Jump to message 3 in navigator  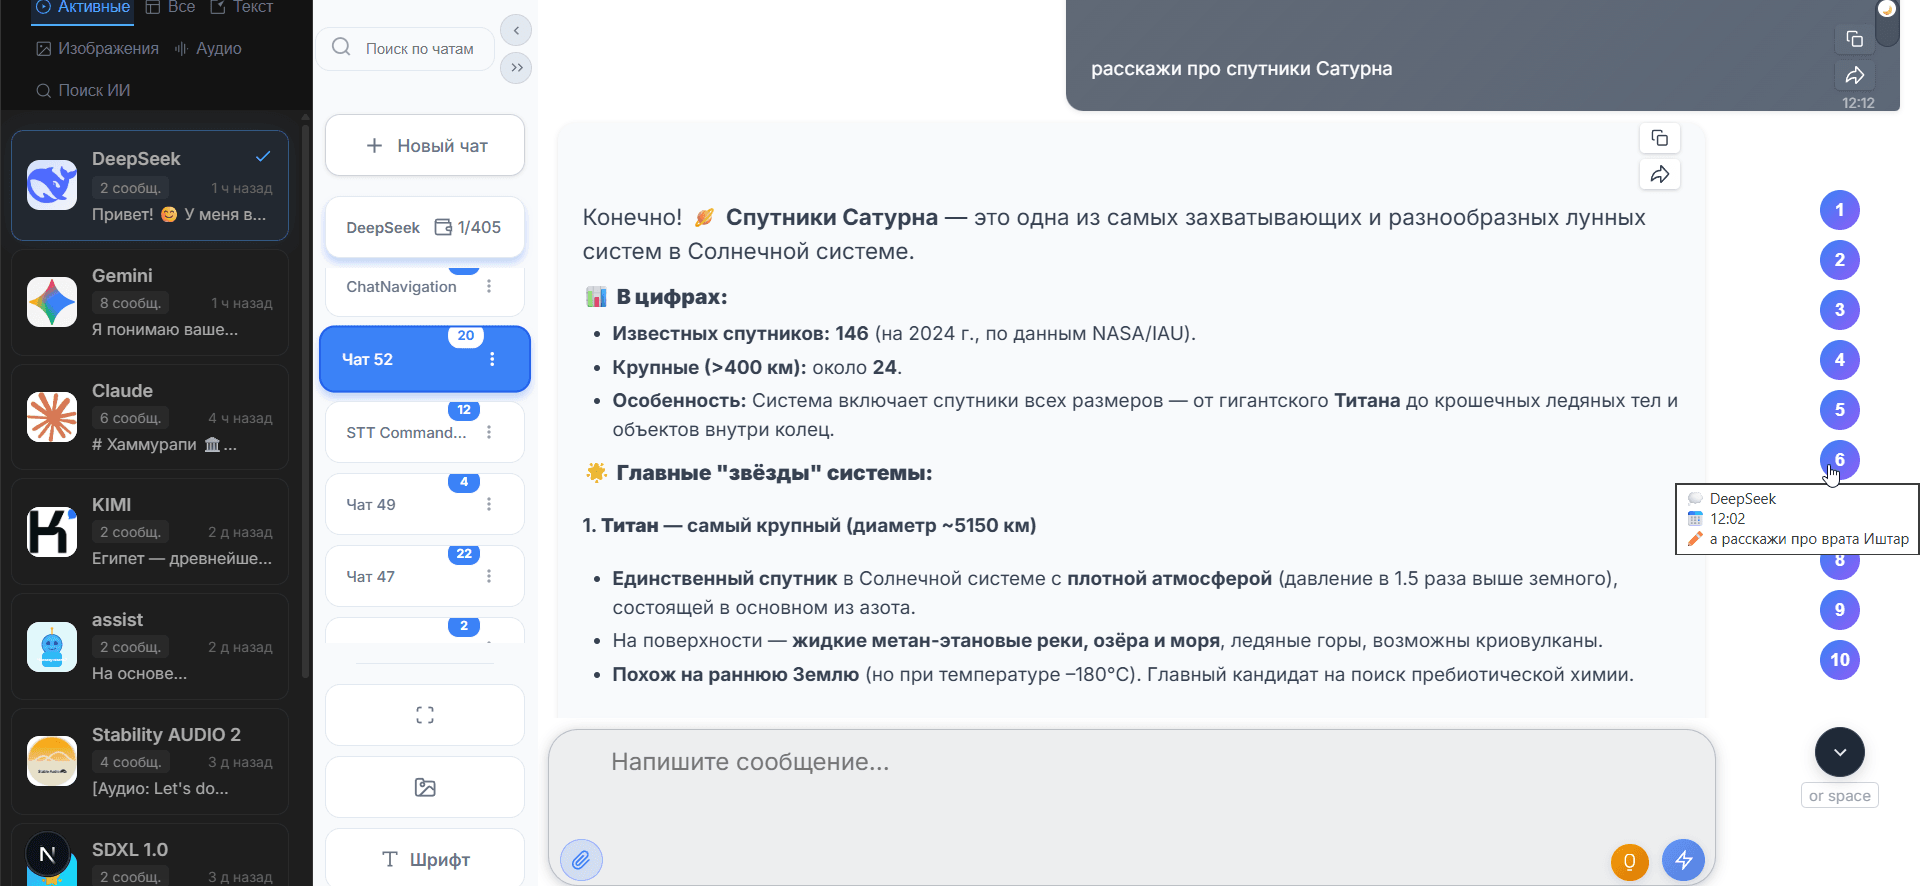click(1840, 310)
